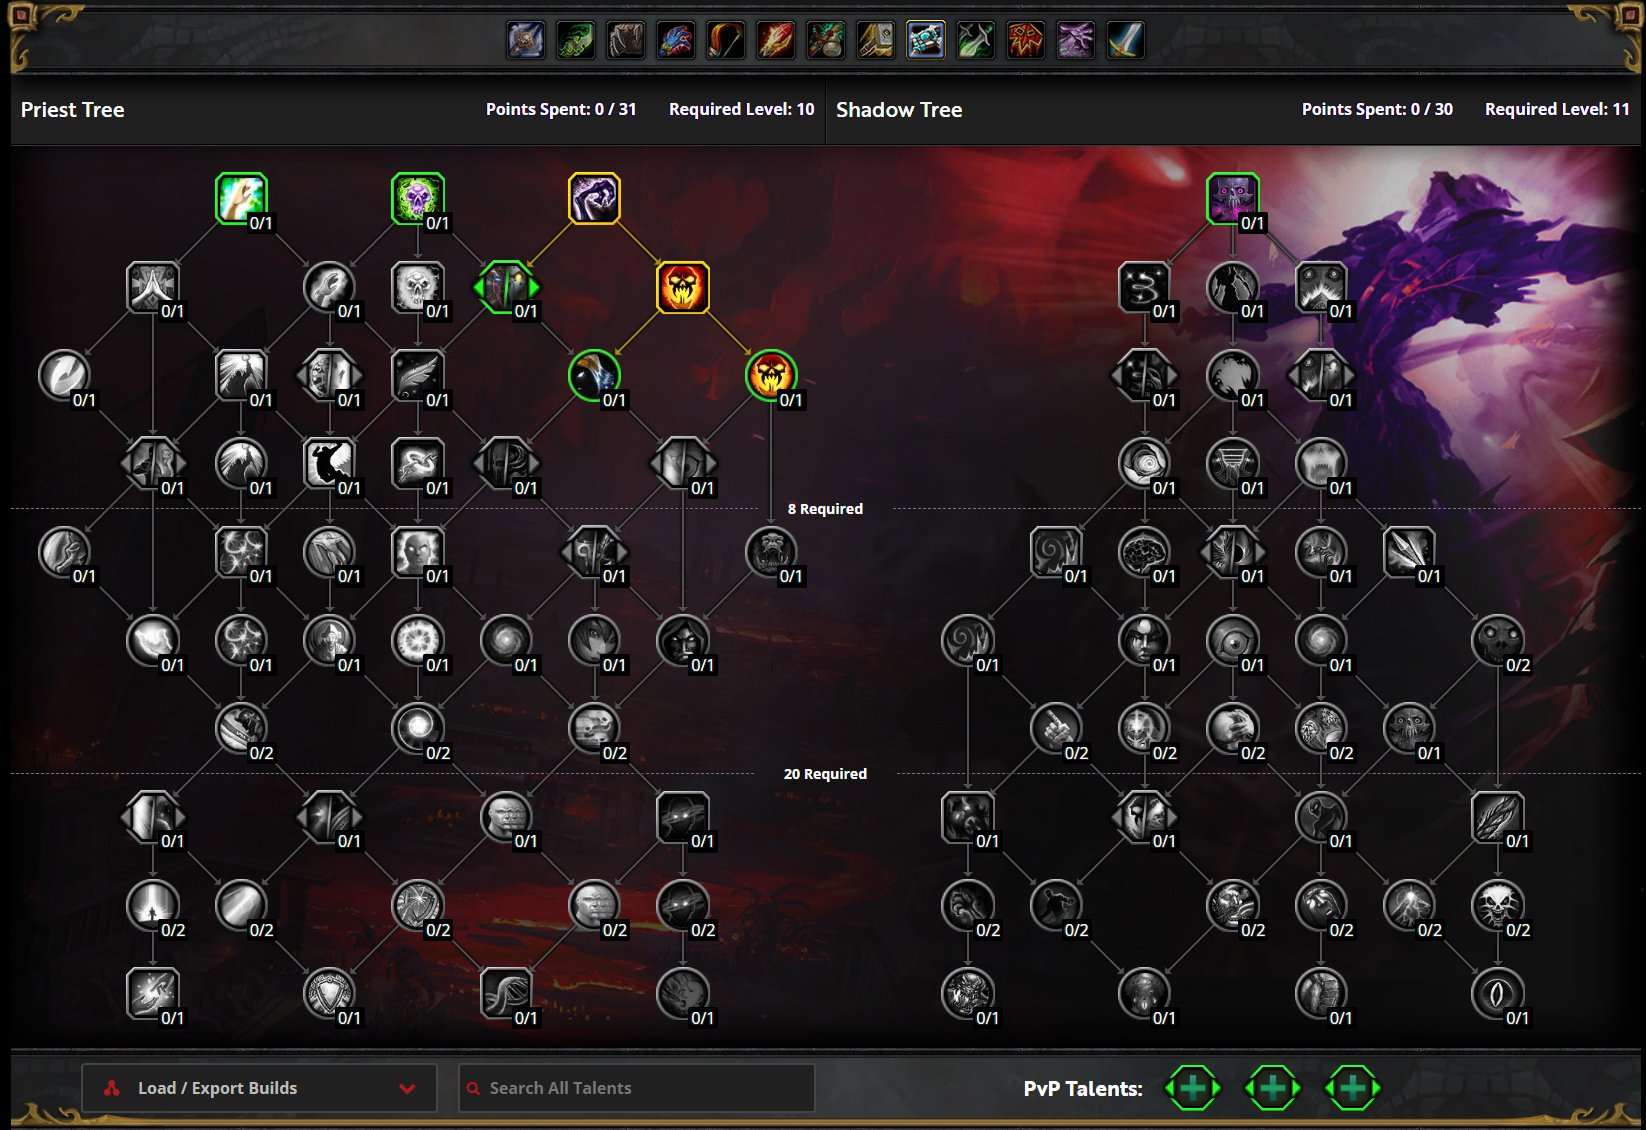Viewport: 1646px width, 1130px height.
Task: Choose the Mage class staff icon
Action: click(776, 41)
